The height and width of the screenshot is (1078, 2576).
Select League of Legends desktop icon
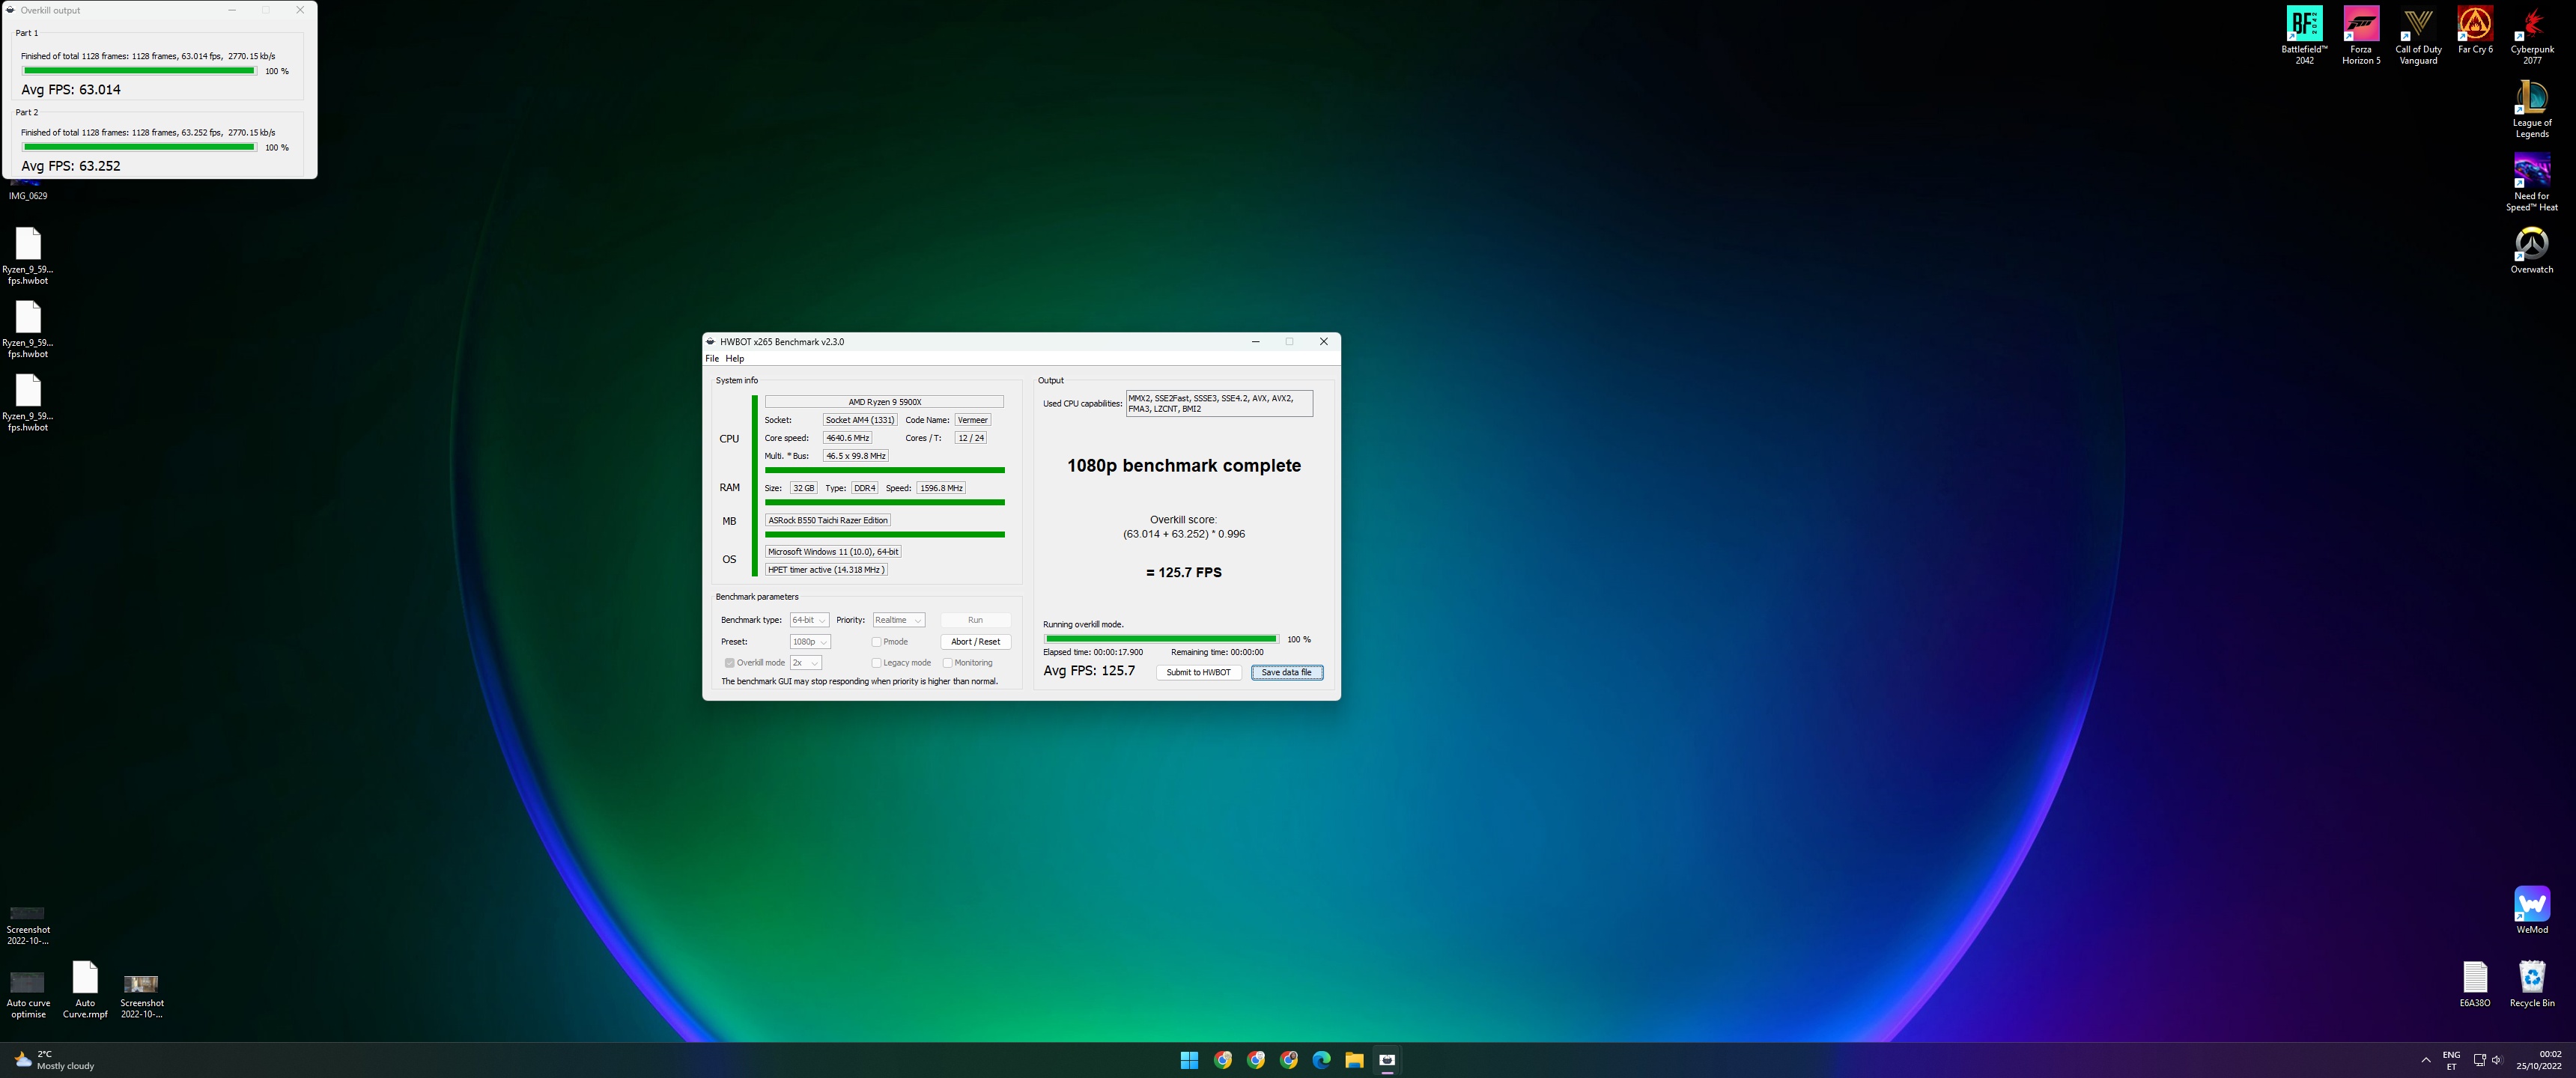pyautogui.click(x=2532, y=109)
